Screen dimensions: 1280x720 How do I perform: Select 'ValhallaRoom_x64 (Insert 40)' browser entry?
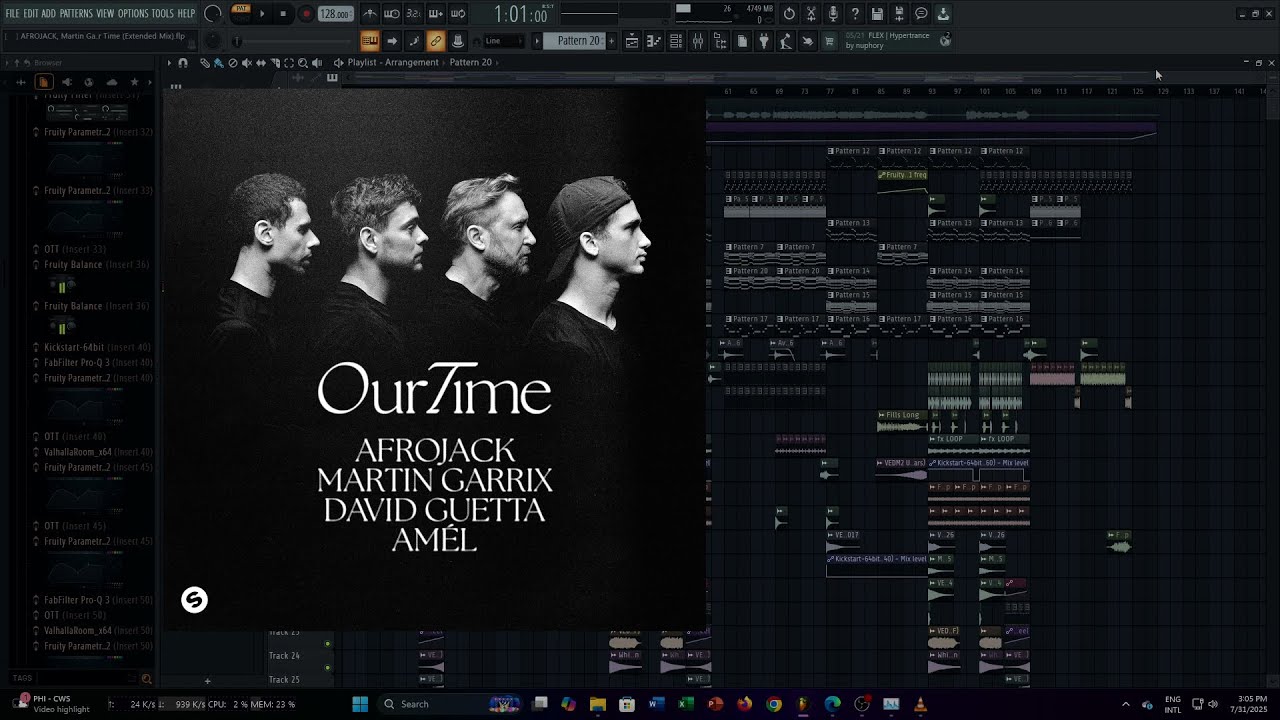(98, 452)
